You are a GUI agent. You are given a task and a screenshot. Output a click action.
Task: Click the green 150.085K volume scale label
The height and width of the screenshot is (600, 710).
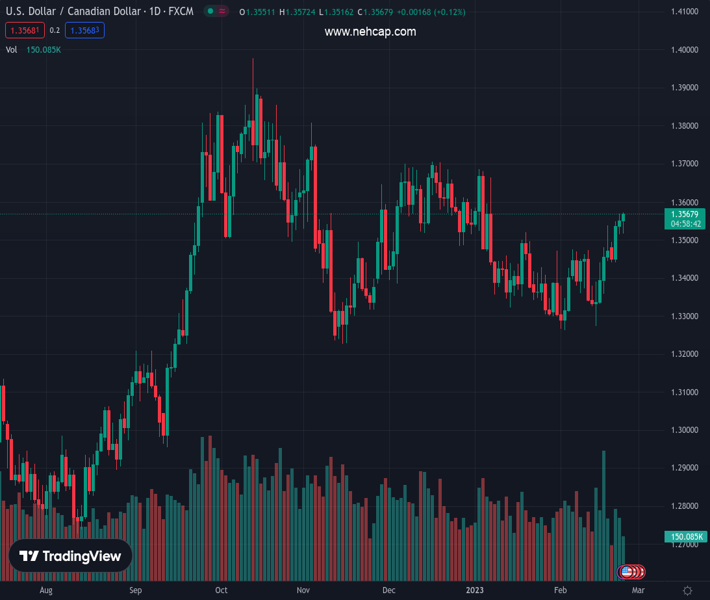coord(685,538)
